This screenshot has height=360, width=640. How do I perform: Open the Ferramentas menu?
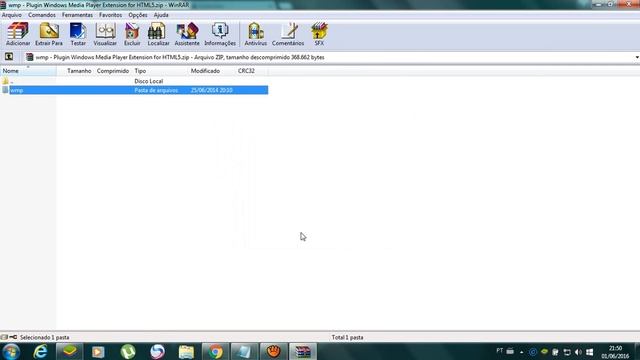pyautogui.click(x=77, y=15)
